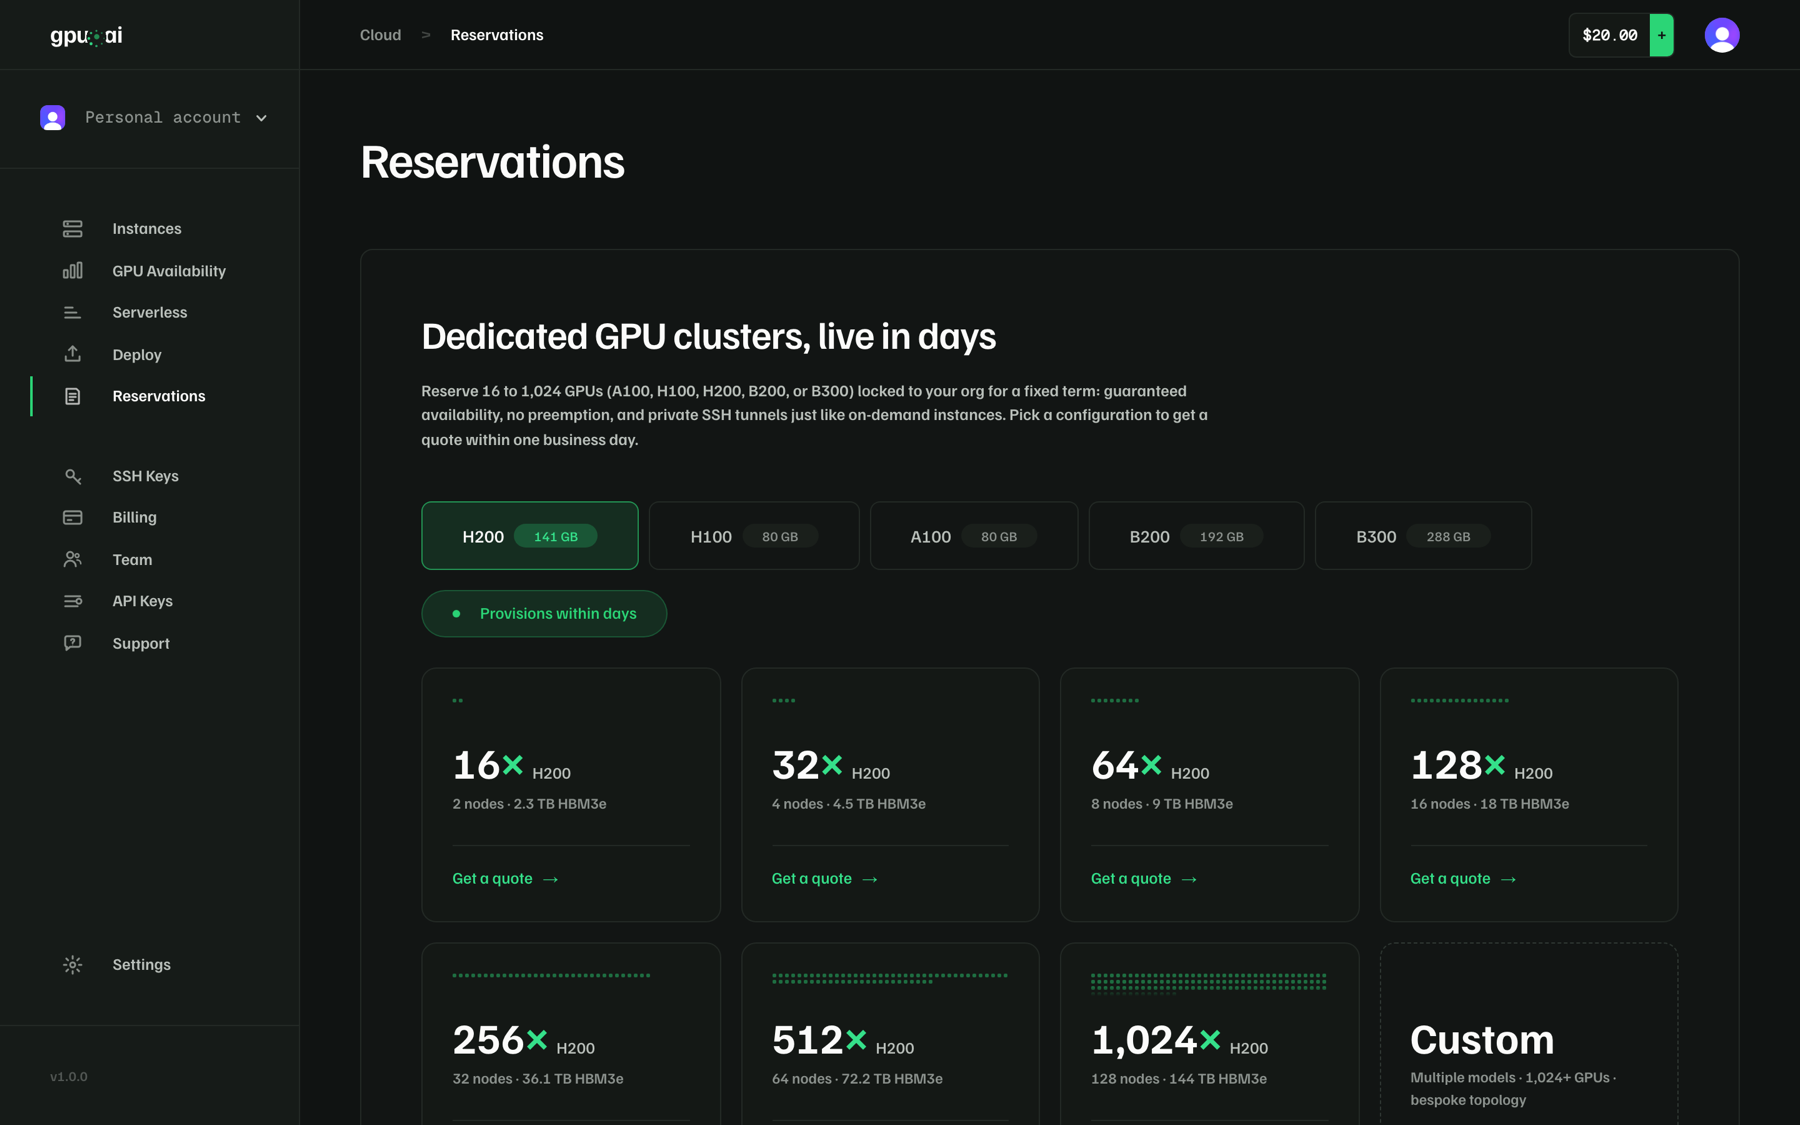This screenshot has width=1800, height=1125.
Task: Click the arrow on 32x H200 quote
Action: click(x=869, y=880)
